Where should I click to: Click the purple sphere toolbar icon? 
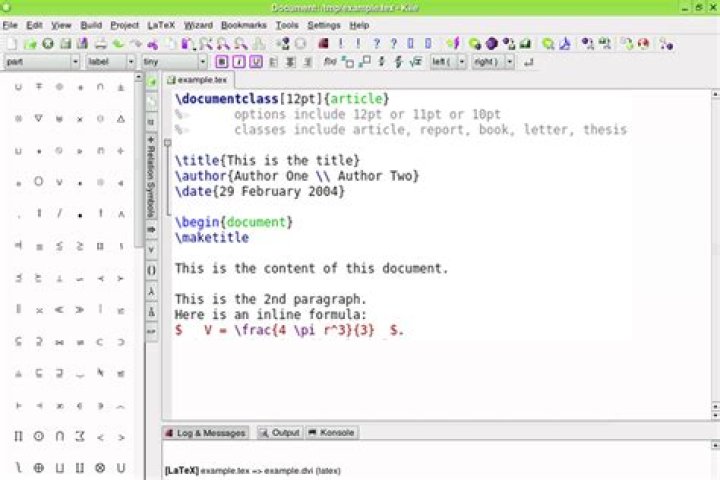point(492,44)
